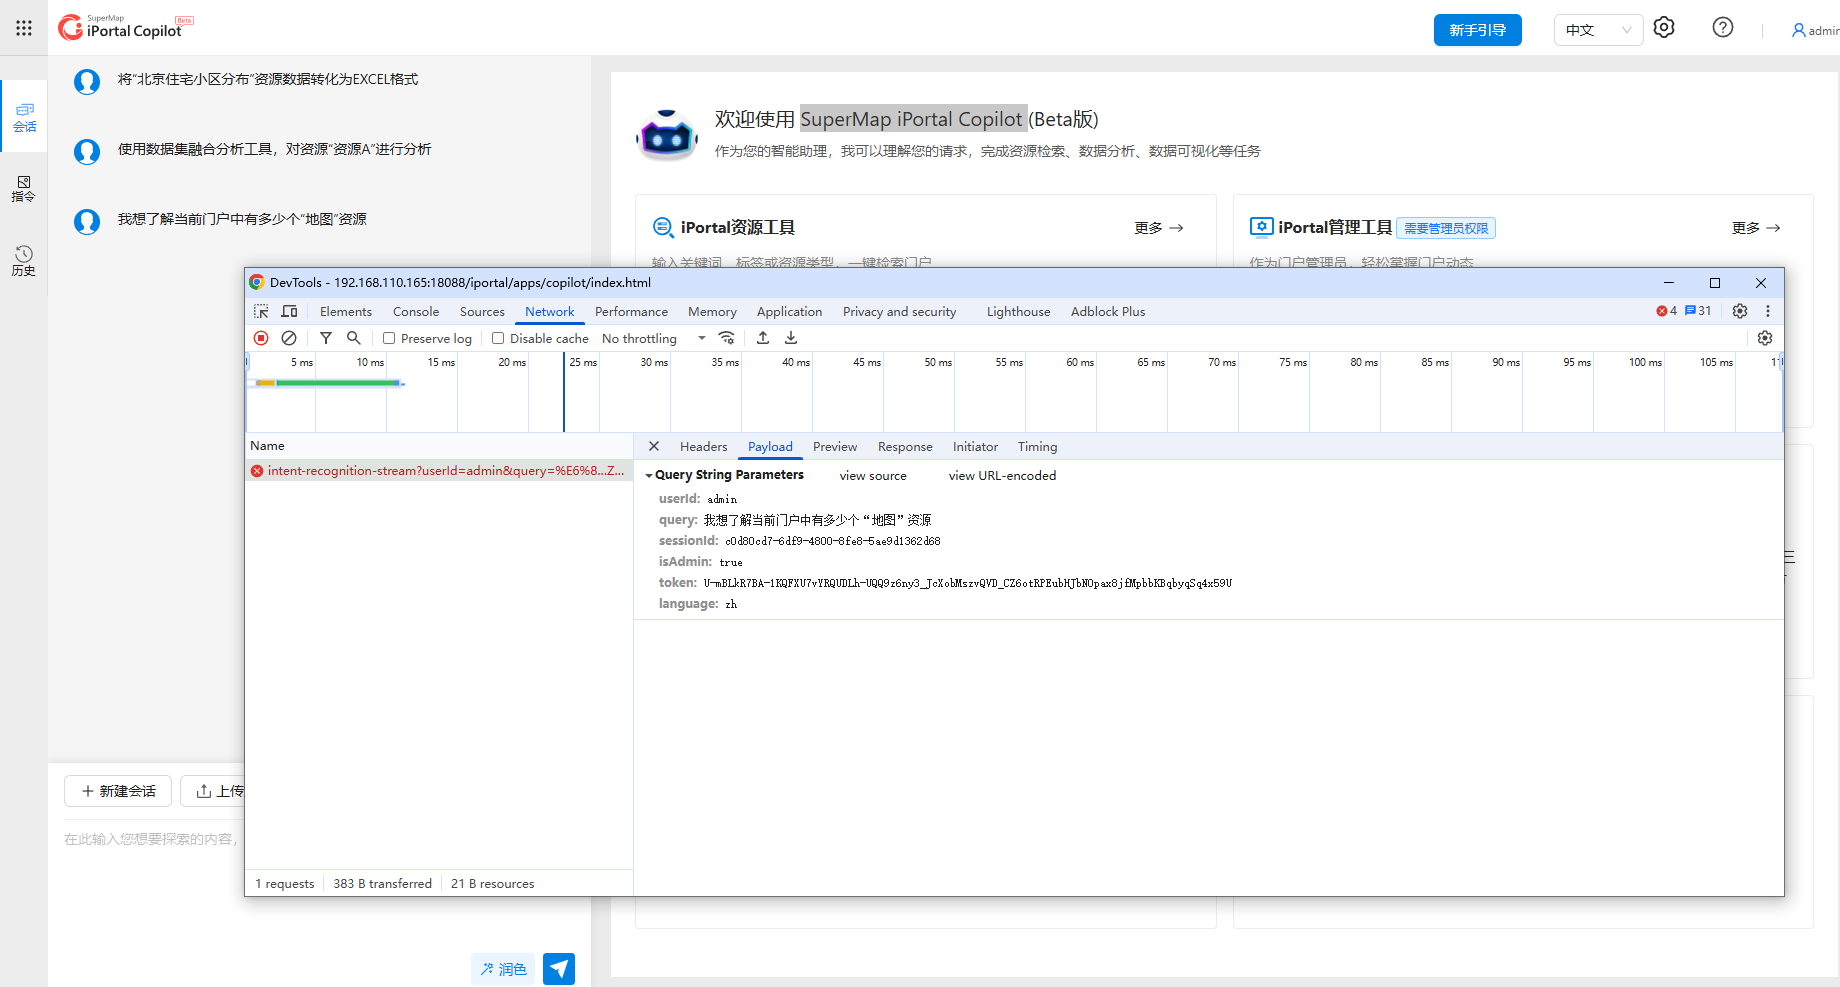Enable Preserve log checkbox
Screen dimensions: 1840x987
tap(389, 338)
